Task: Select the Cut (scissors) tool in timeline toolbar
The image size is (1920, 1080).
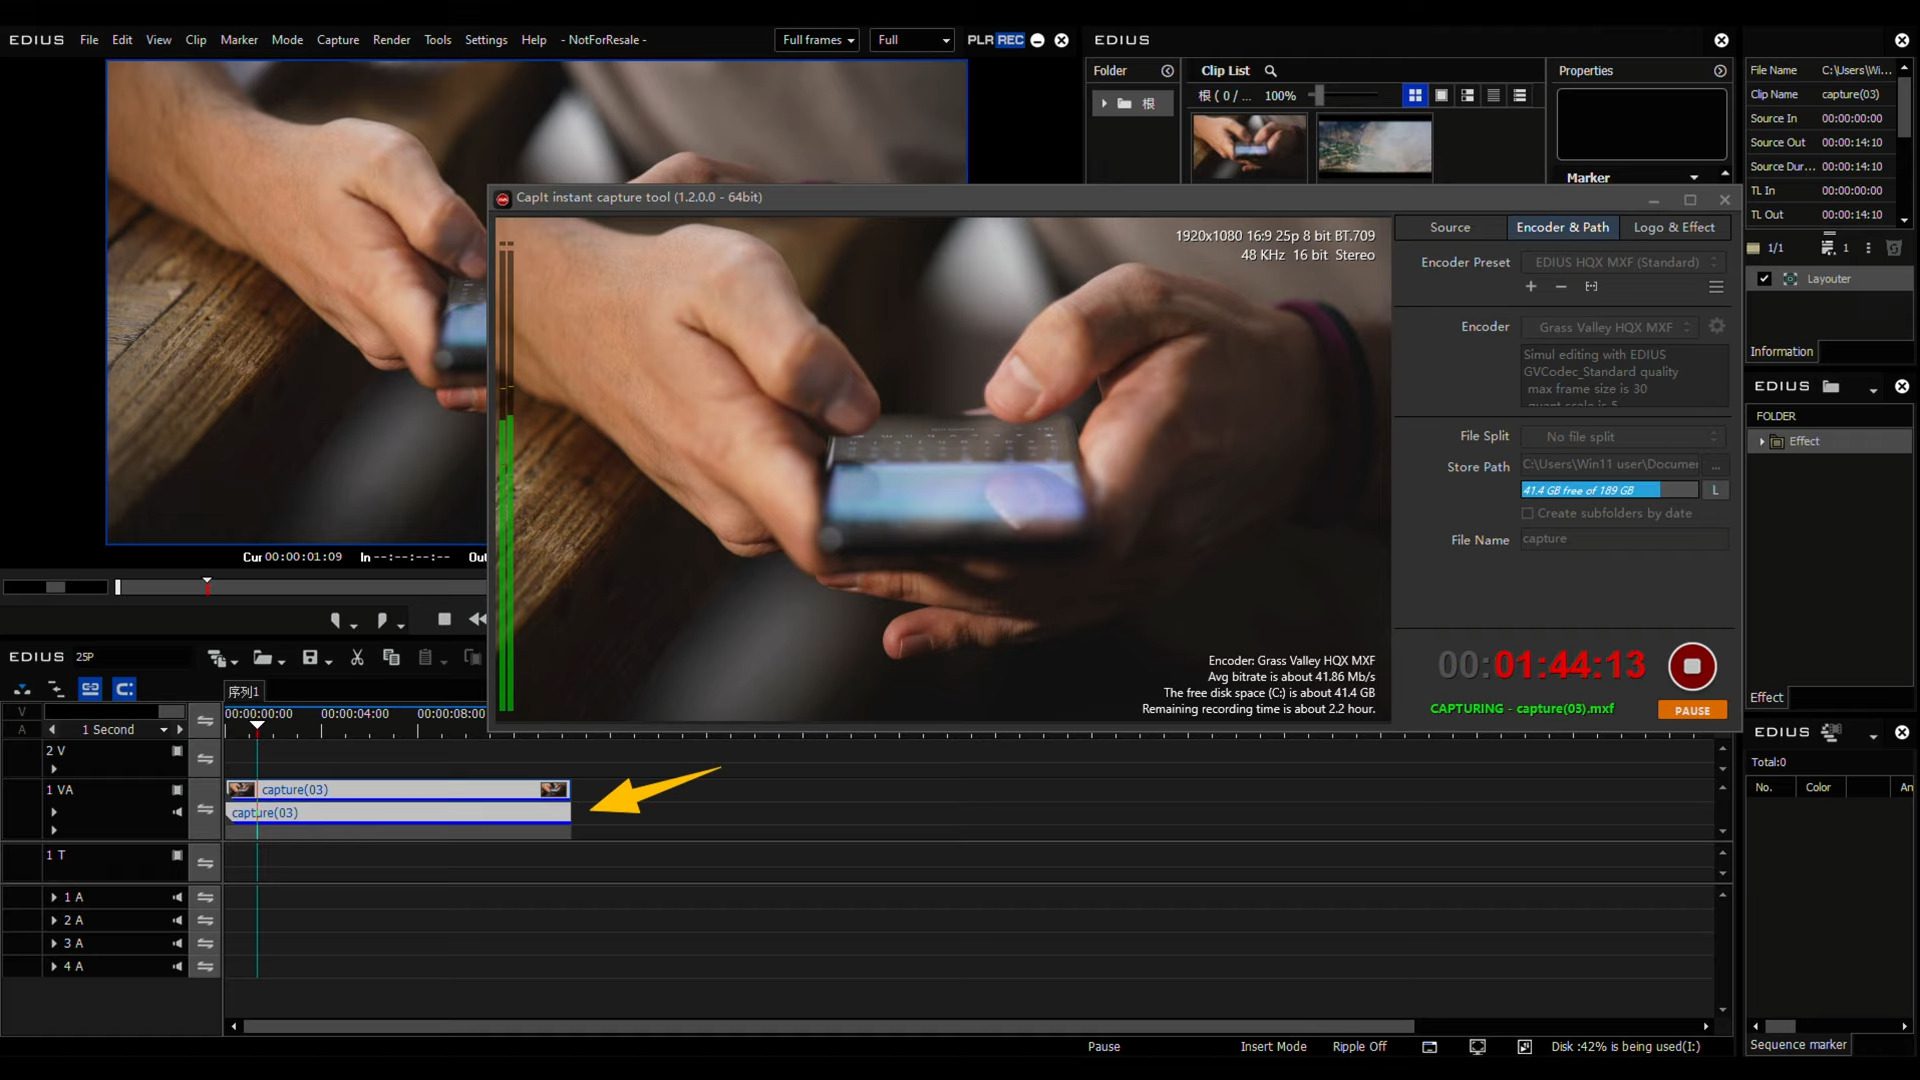Action: [x=357, y=658]
